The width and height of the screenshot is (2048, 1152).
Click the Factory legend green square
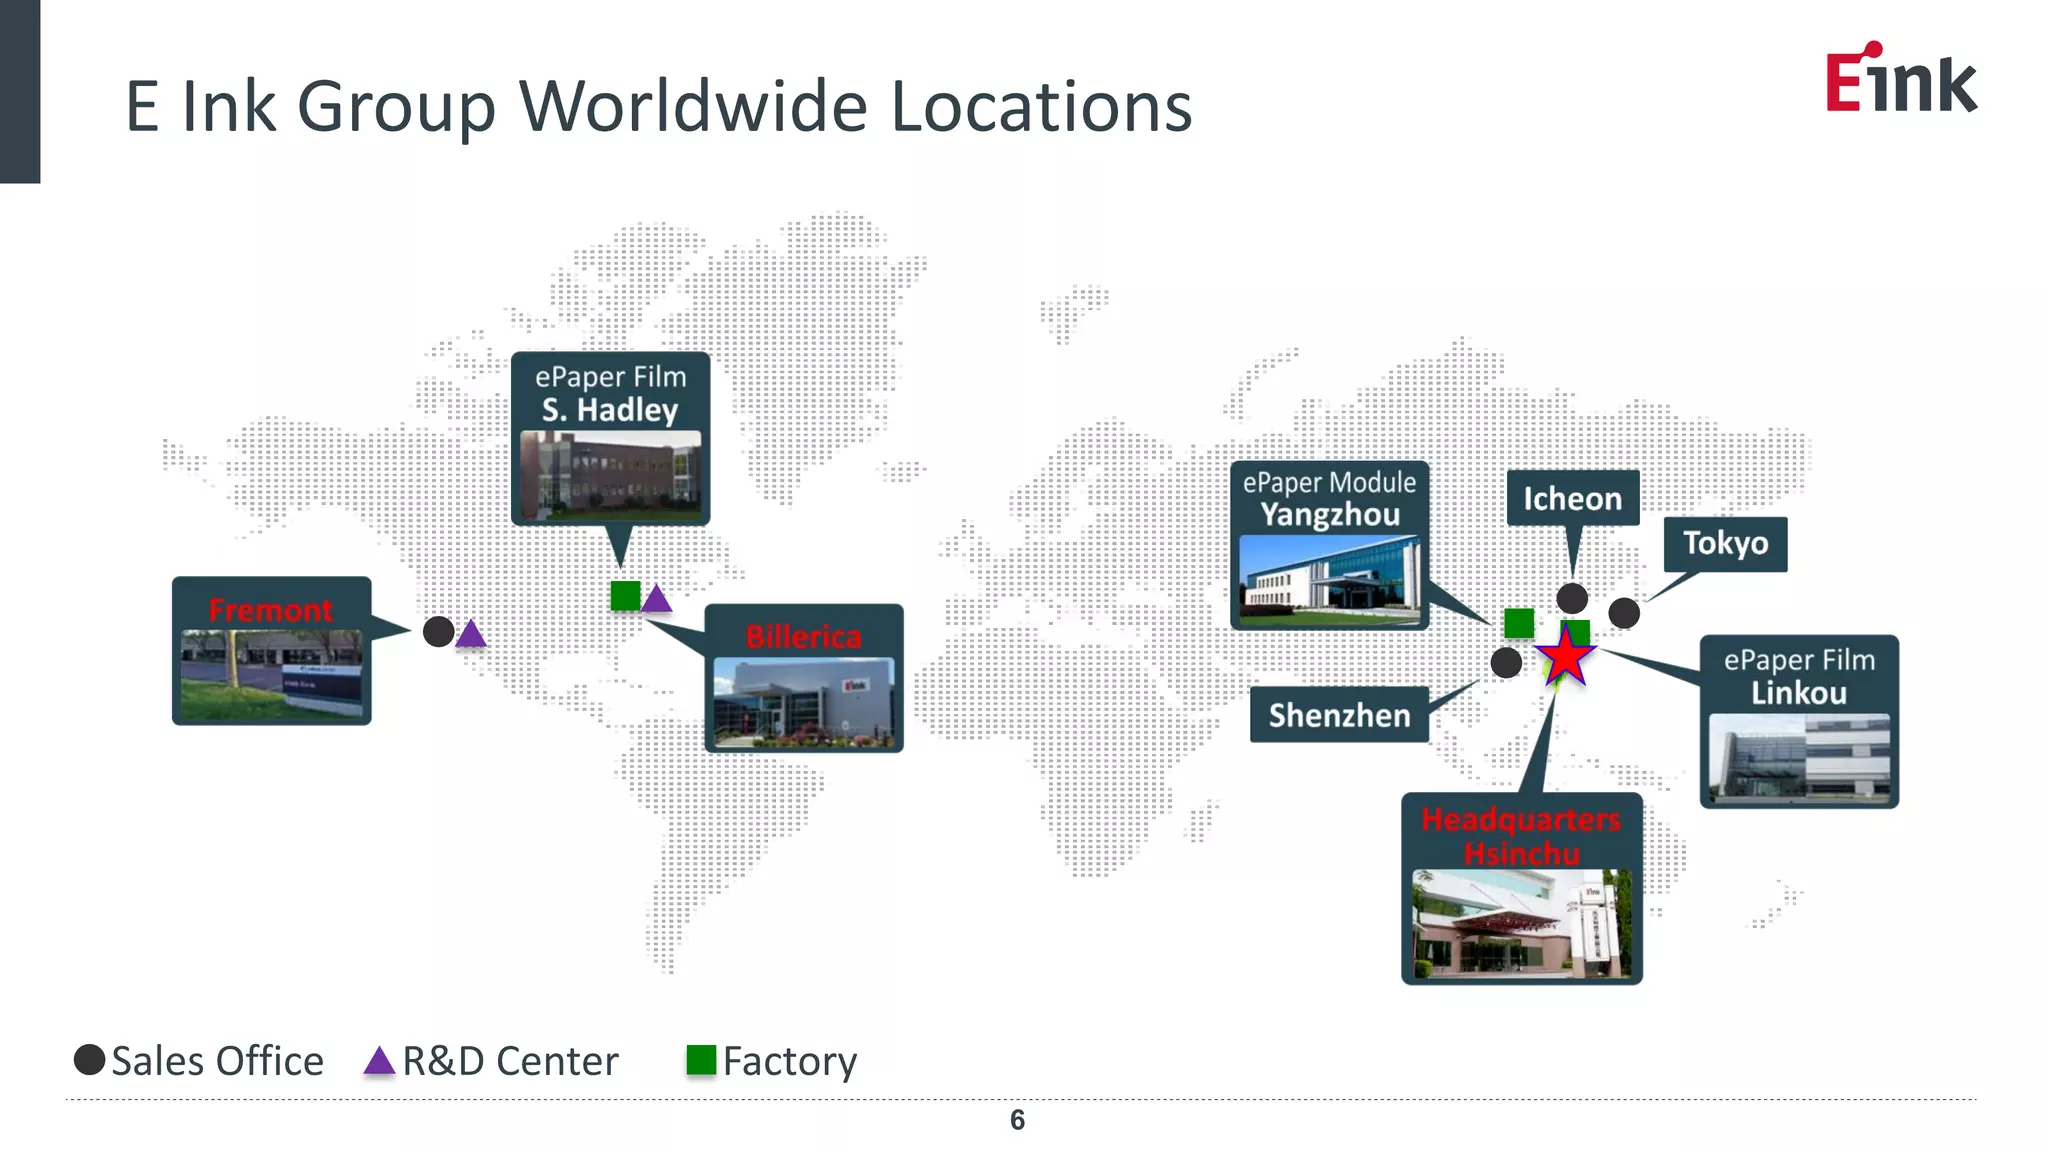701,1060
